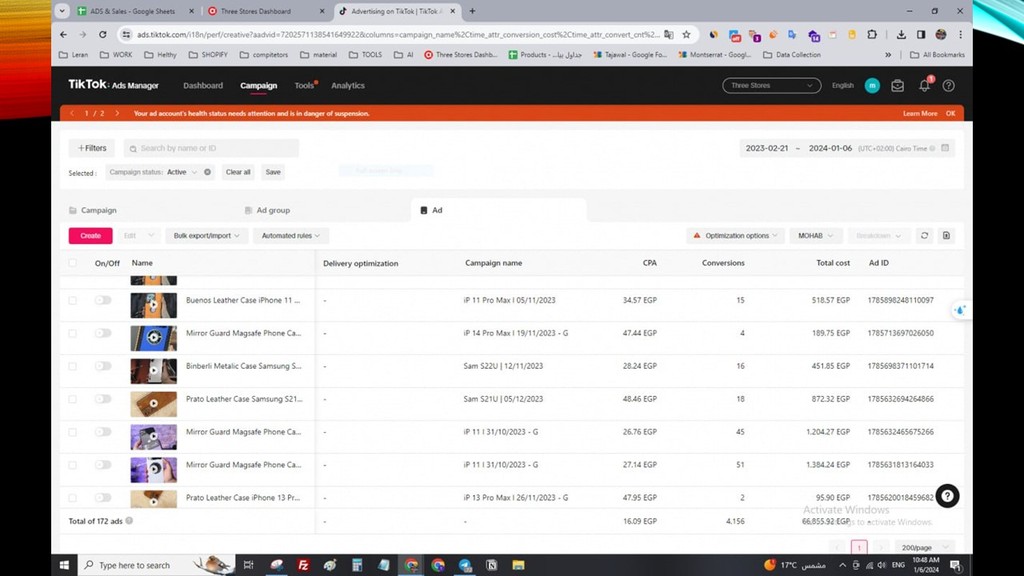Check the Binberli Metalic Case row checkbox
The height and width of the screenshot is (576, 1024).
pos(72,366)
